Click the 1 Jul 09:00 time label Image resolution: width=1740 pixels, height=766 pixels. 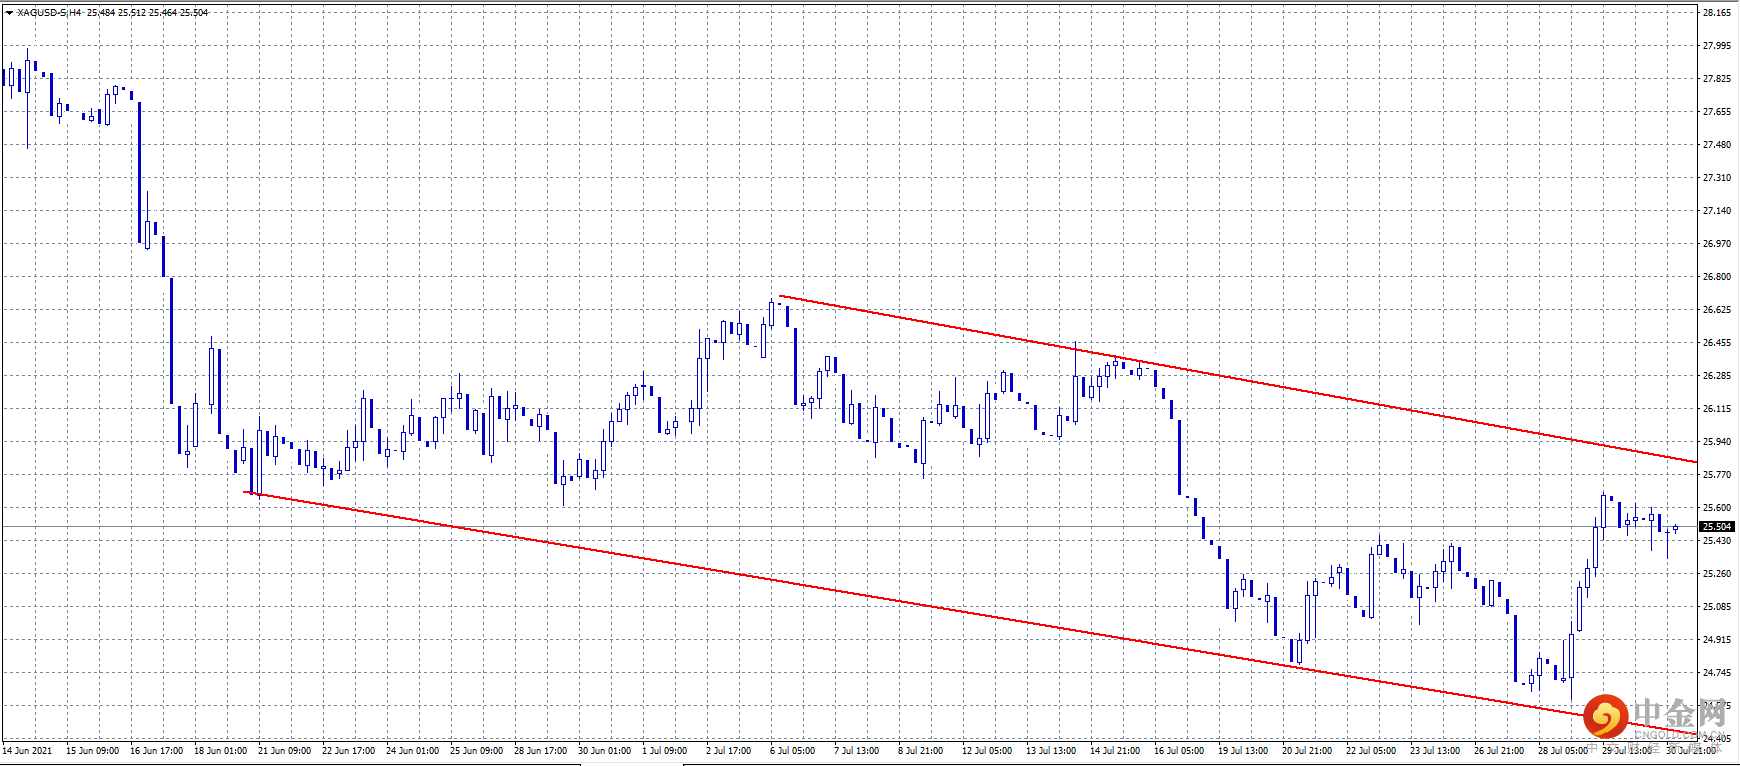coord(664,751)
